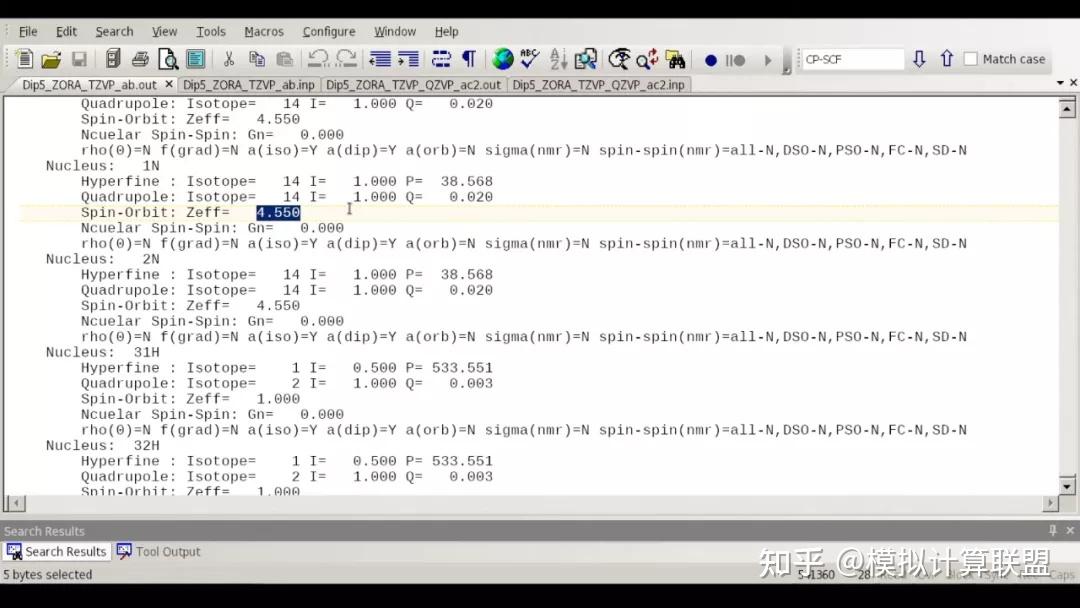Viewport: 1080px width, 608px height.
Task: Close the Dip5_ZORA_TZVP_ab.out tab
Action: 169,84
